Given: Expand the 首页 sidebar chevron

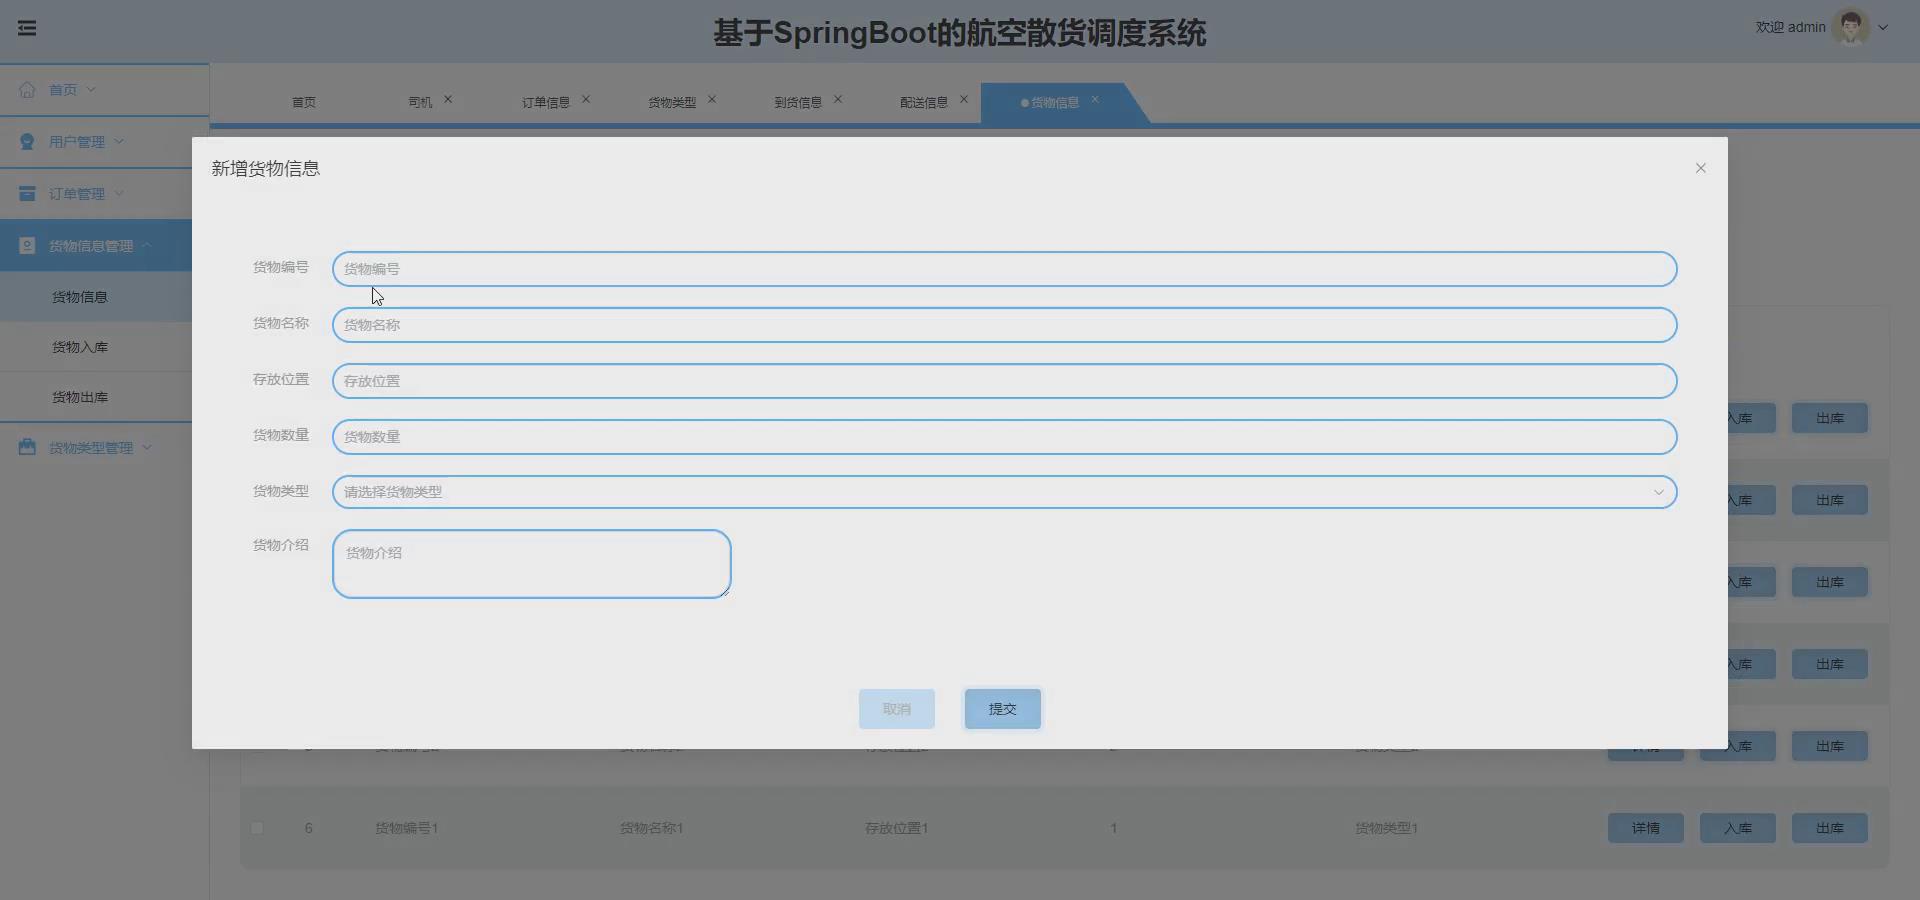Looking at the screenshot, I should pos(91,90).
